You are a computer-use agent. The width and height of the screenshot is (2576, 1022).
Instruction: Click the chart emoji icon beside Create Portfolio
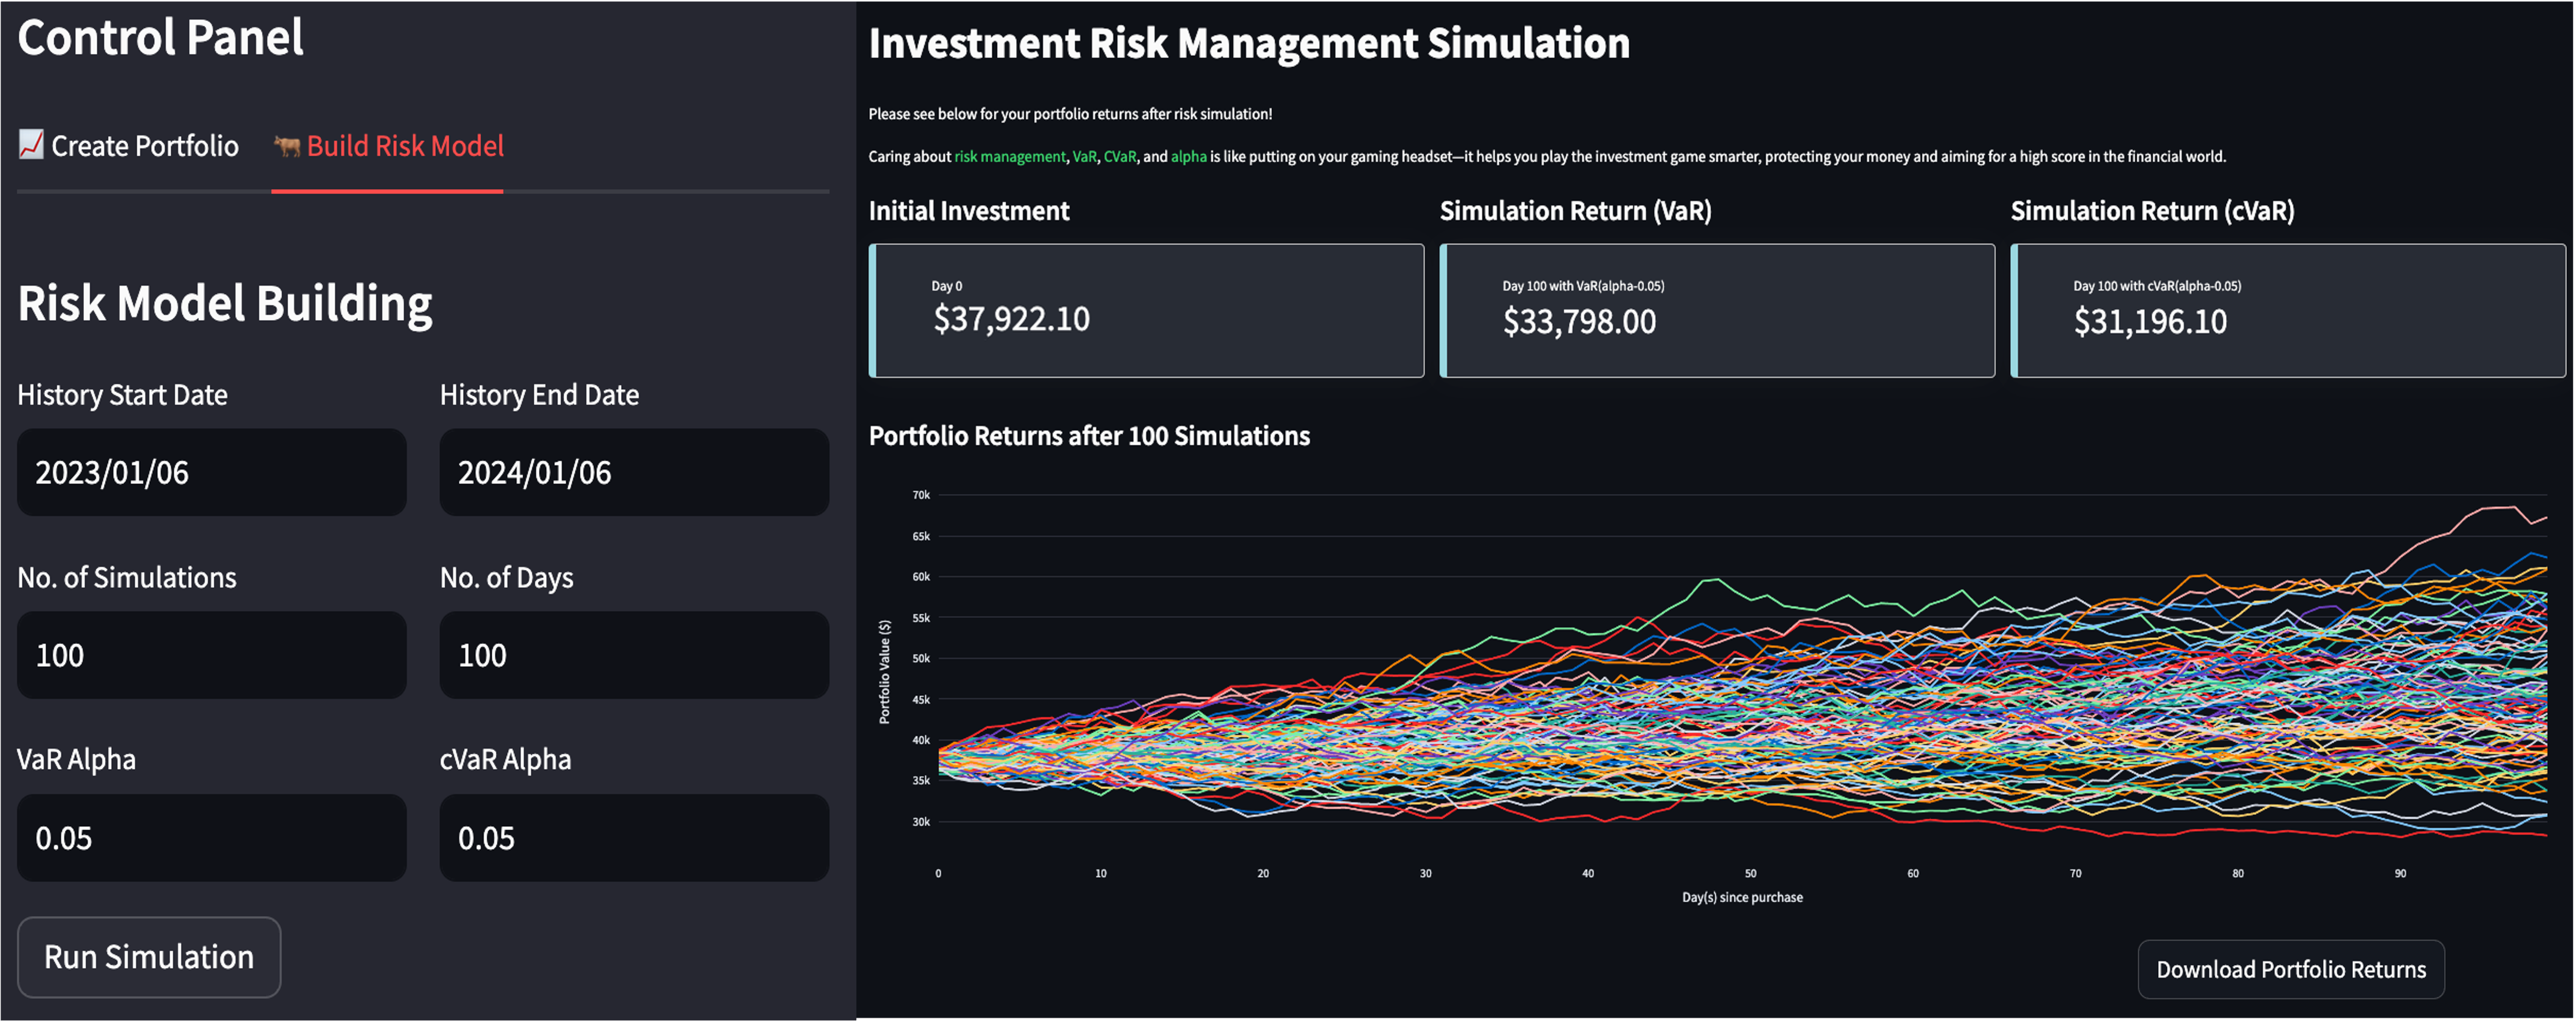(31, 145)
